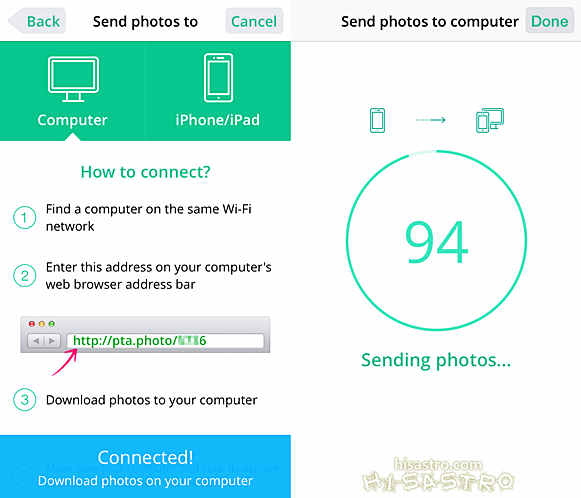Tap the Back button
The width and height of the screenshot is (581, 498).
click(x=37, y=21)
